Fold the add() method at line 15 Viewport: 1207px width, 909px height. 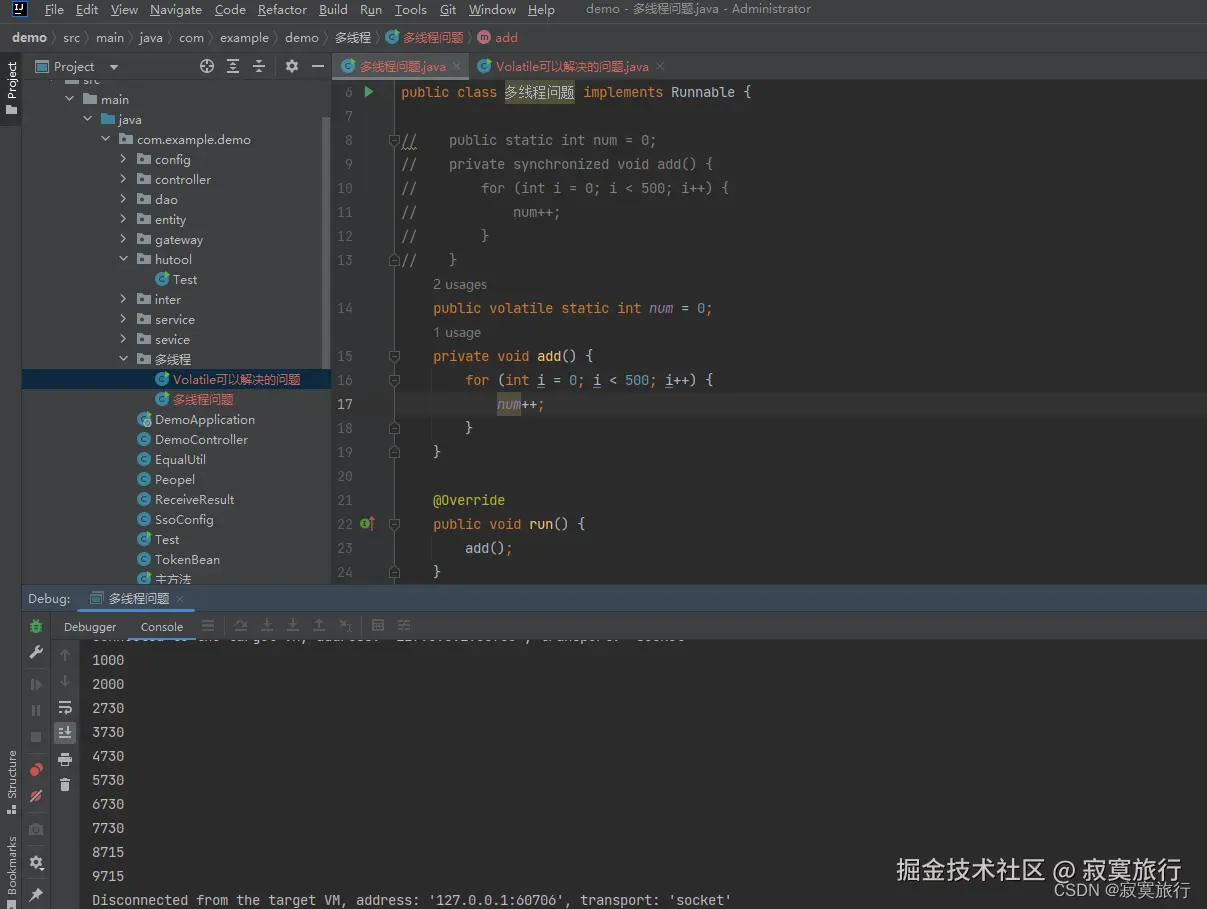click(x=394, y=356)
